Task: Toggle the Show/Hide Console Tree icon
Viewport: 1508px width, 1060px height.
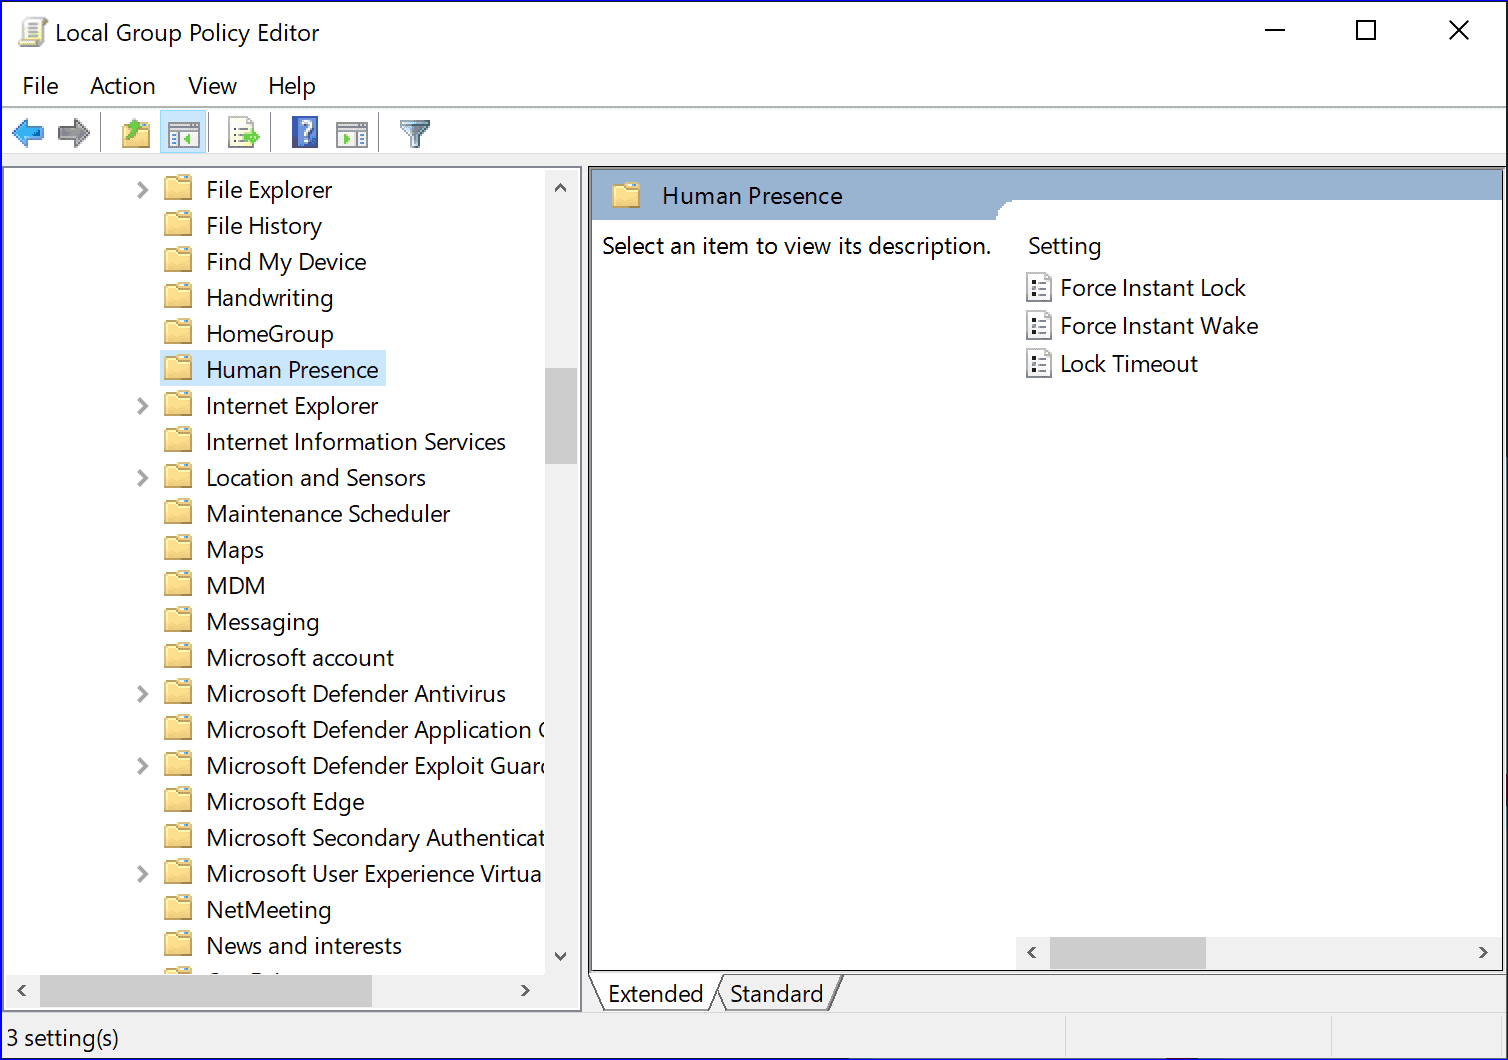Action: tap(183, 133)
